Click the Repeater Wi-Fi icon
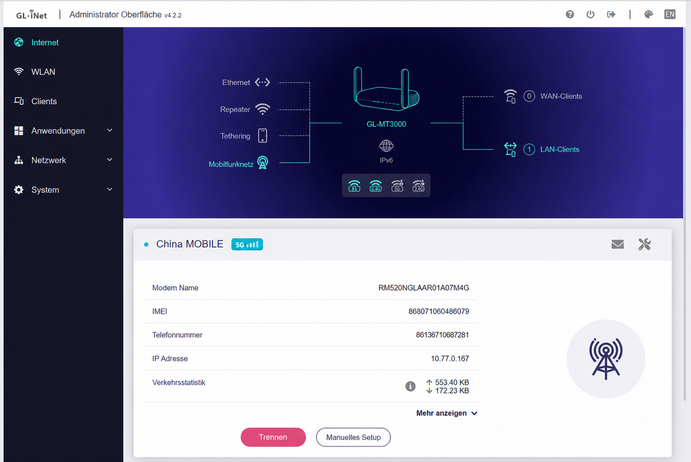691x462 pixels. point(263,109)
